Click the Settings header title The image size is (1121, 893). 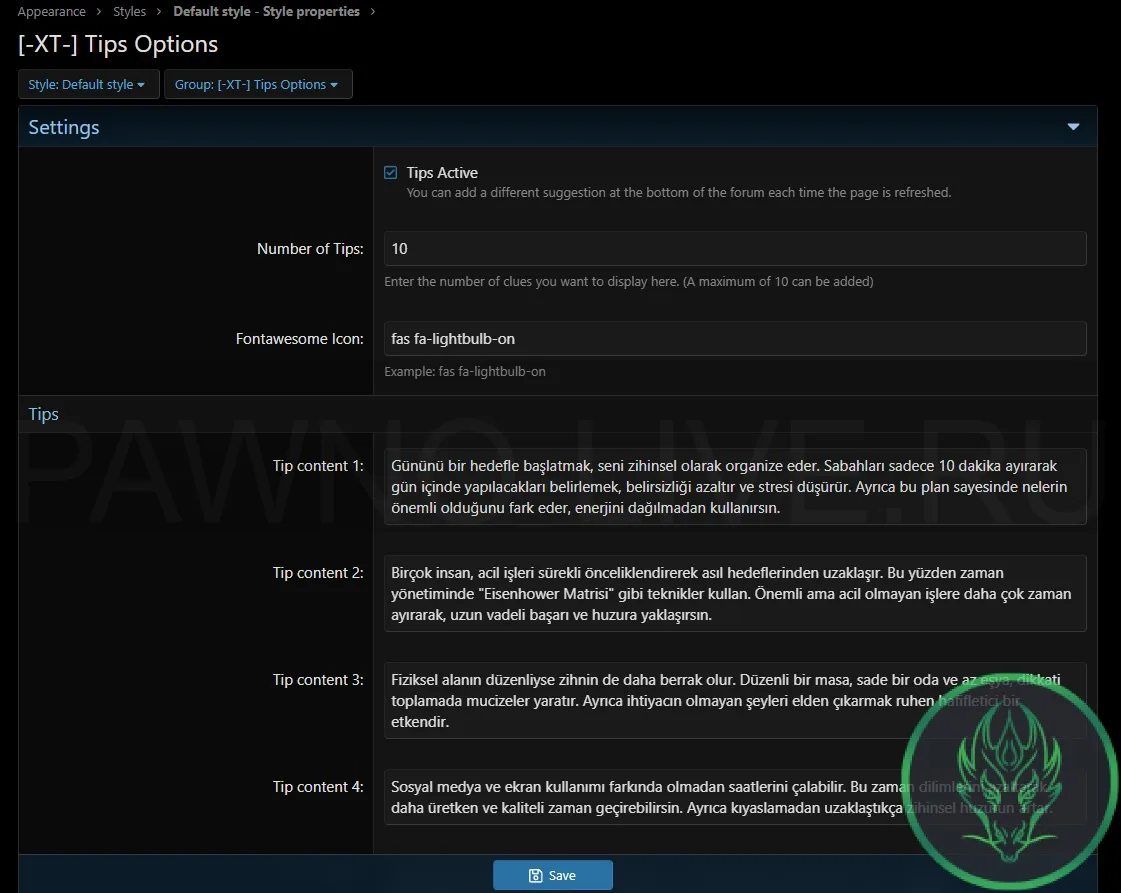[x=64, y=127]
